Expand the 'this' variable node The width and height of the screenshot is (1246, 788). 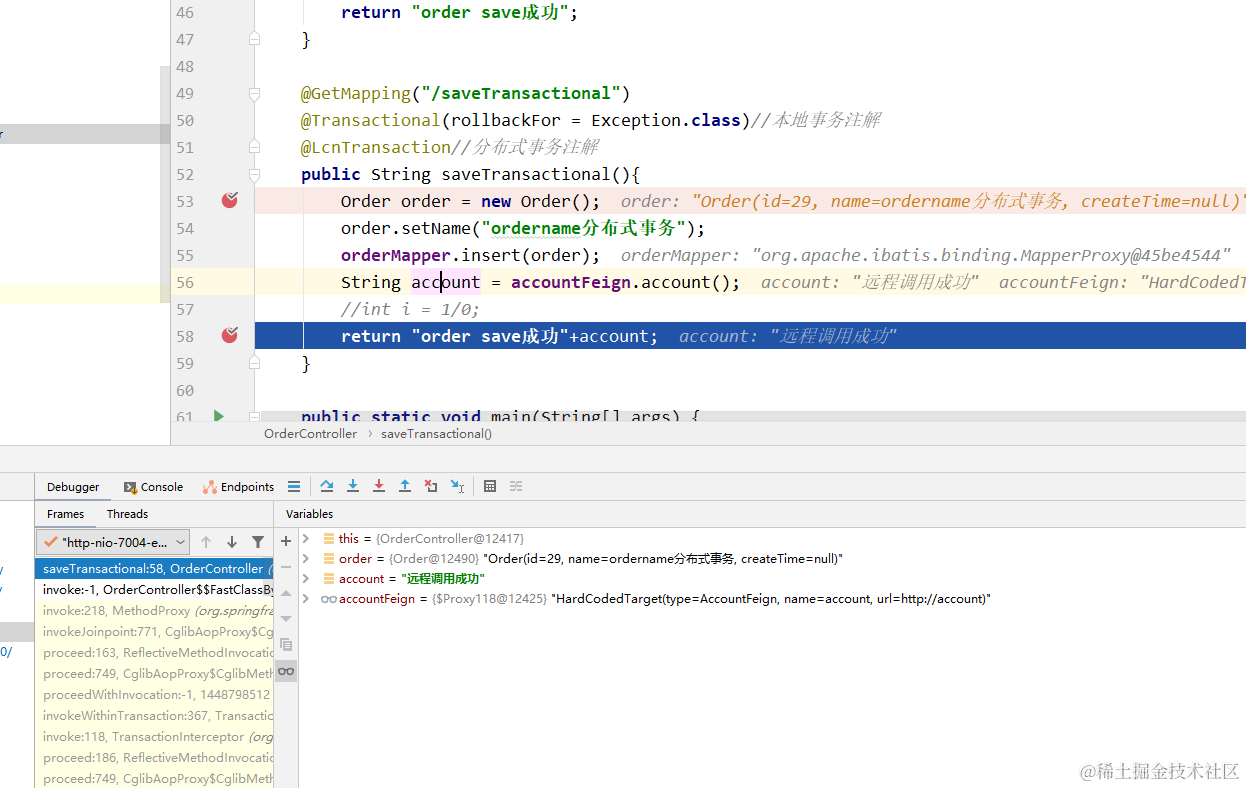[x=305, y=538]
